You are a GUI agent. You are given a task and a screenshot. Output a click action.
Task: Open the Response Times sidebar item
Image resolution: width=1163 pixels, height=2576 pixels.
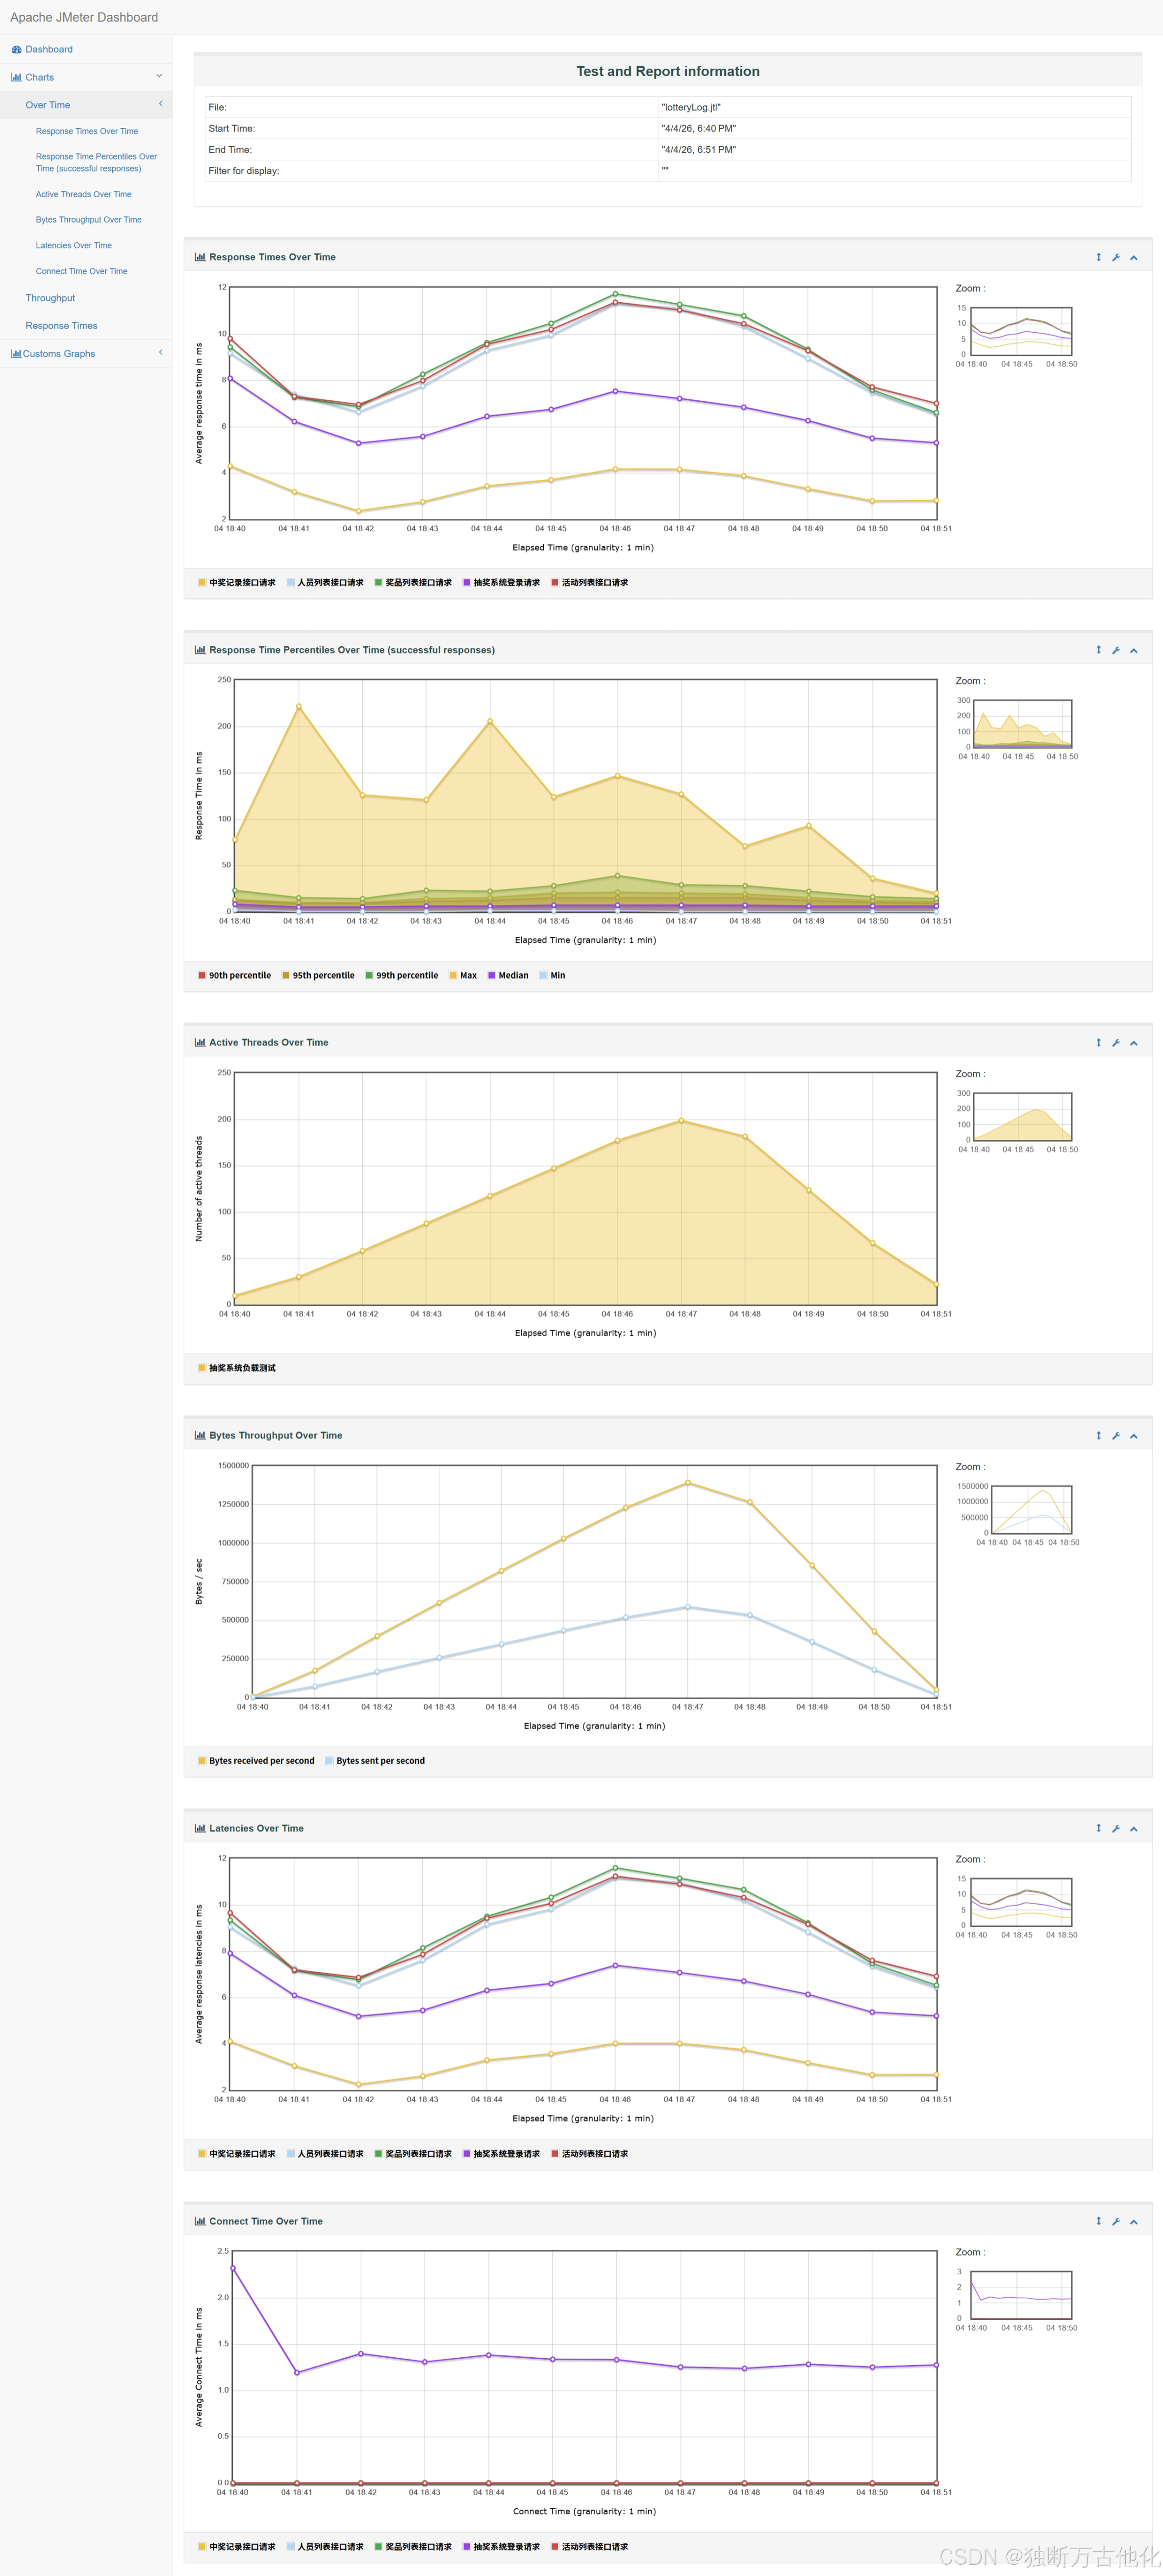point(61,325)
